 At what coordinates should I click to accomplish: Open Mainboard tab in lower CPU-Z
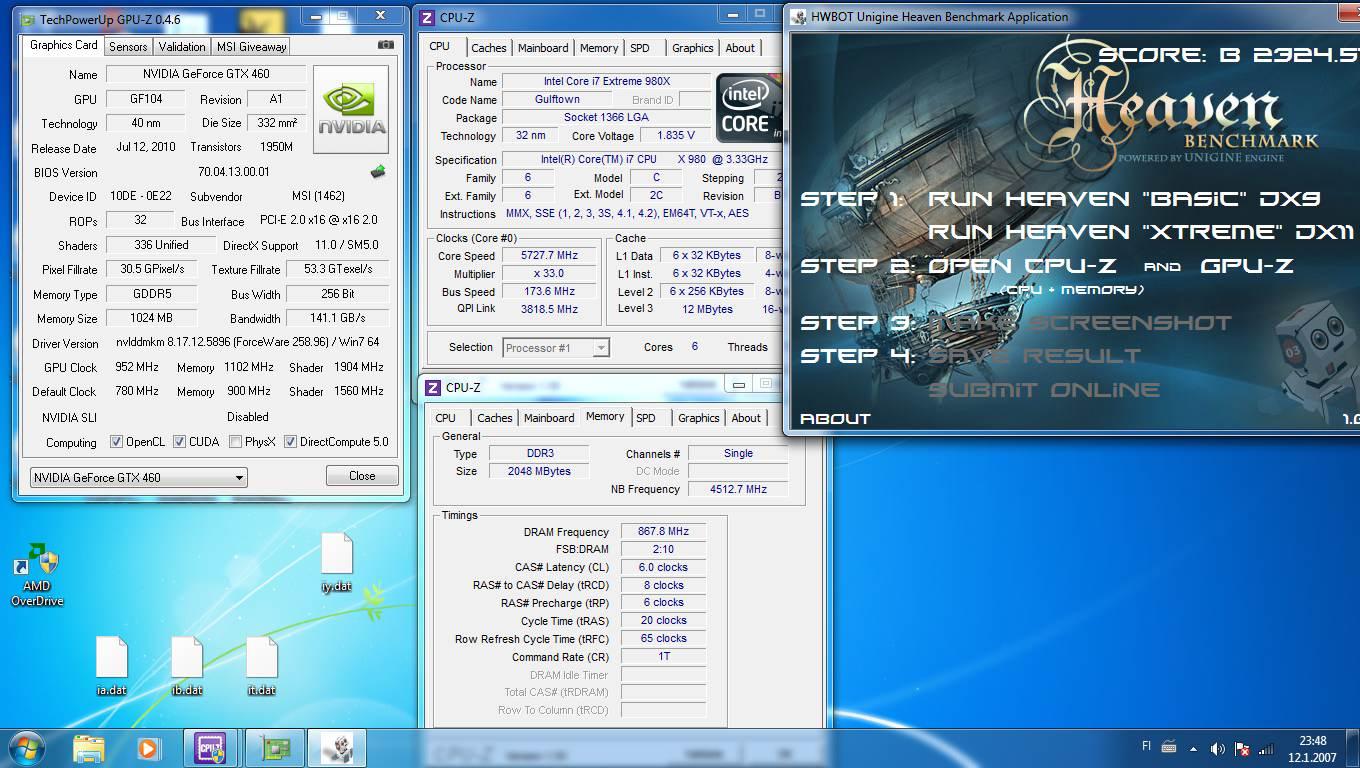(x=549, y=418)
